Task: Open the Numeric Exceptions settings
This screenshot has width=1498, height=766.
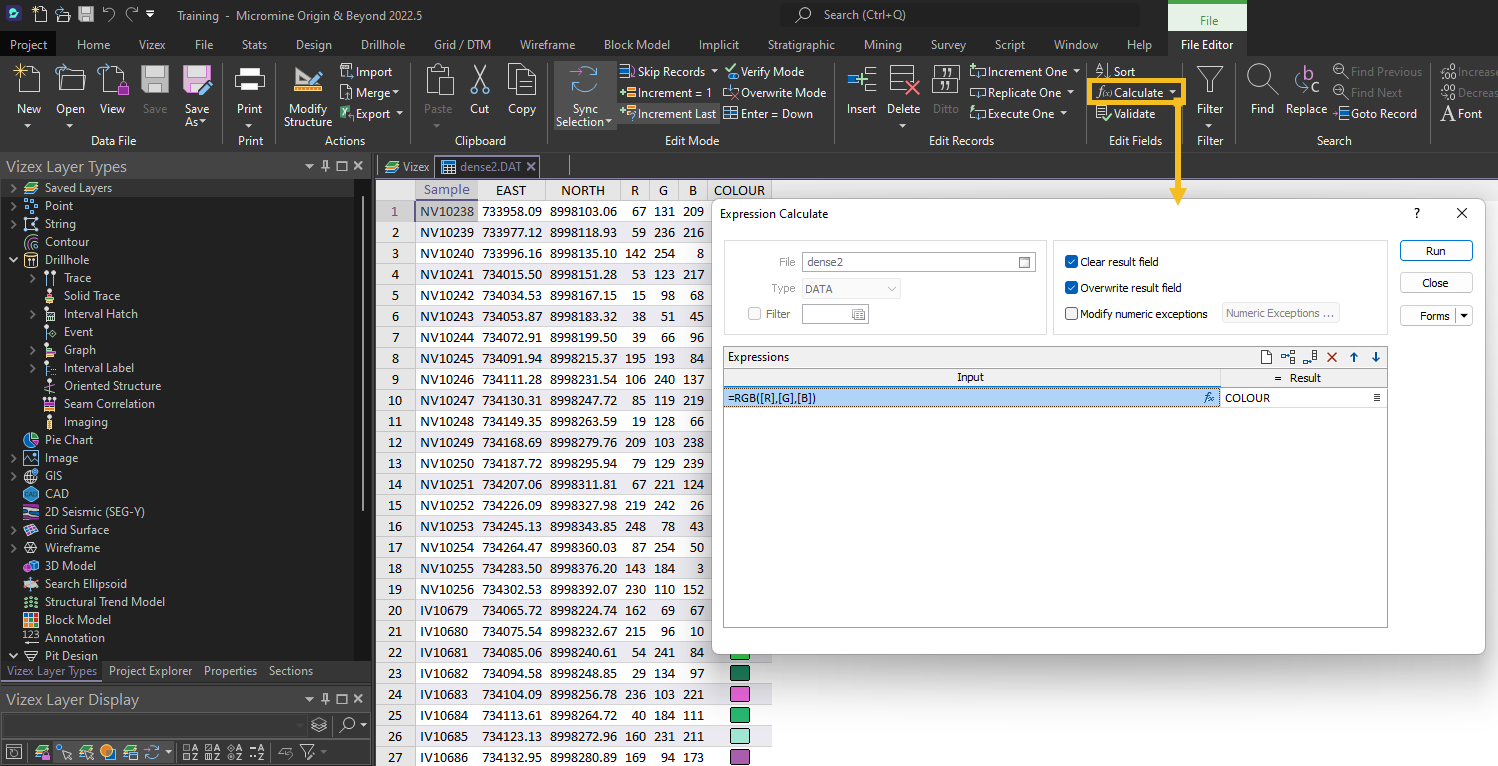Action: [1280, 313]
